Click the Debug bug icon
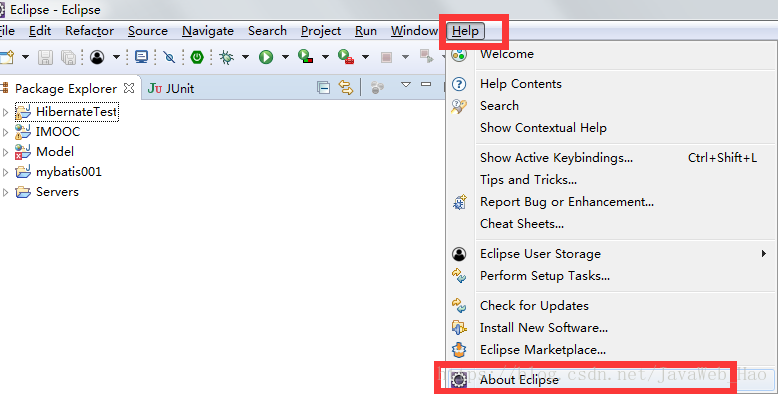This screenshot has height=394, width=778. click(x=227, y=57)
